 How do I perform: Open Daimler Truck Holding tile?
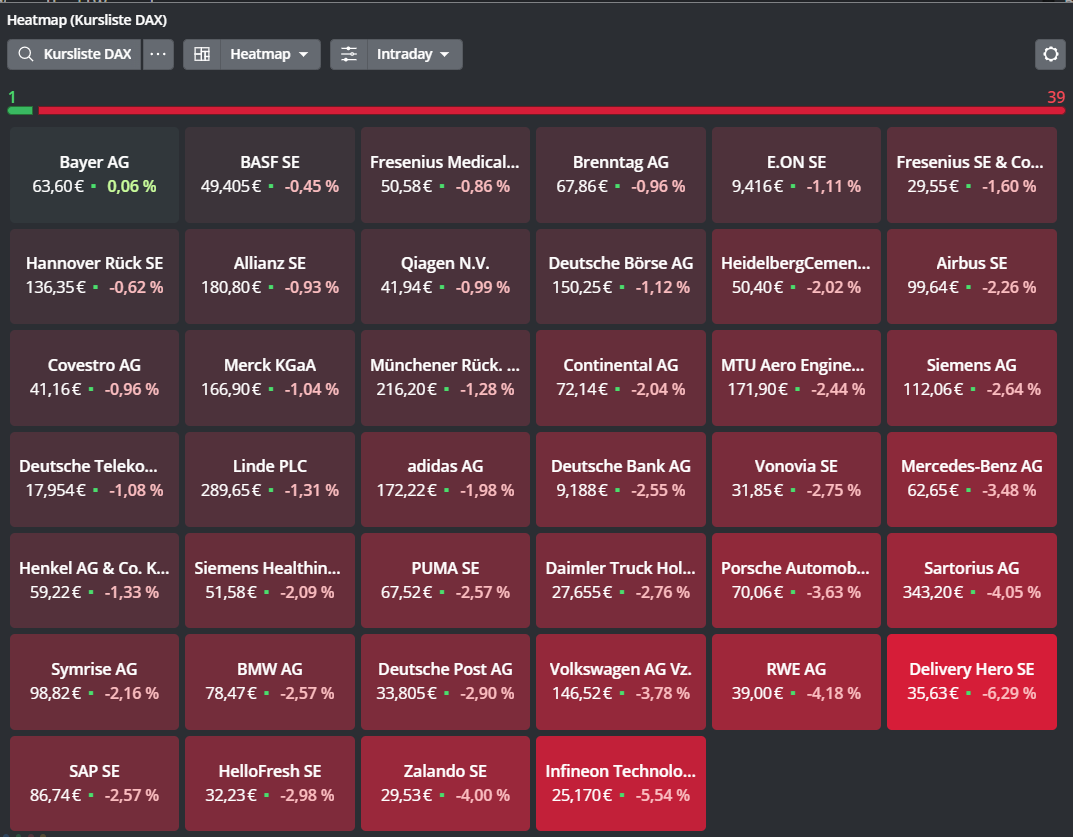621,581
